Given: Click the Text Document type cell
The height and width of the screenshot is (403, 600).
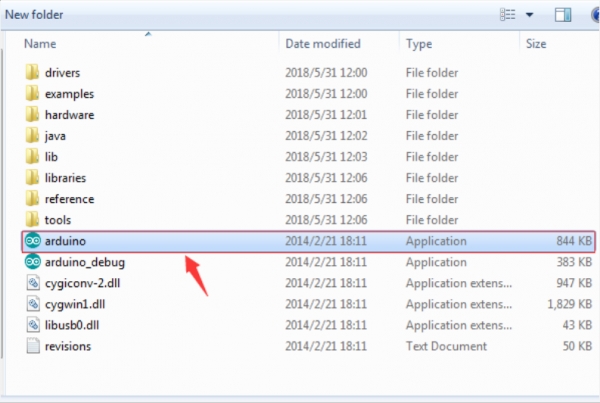Looking at the screenshot, I should (x=446, y=346).
